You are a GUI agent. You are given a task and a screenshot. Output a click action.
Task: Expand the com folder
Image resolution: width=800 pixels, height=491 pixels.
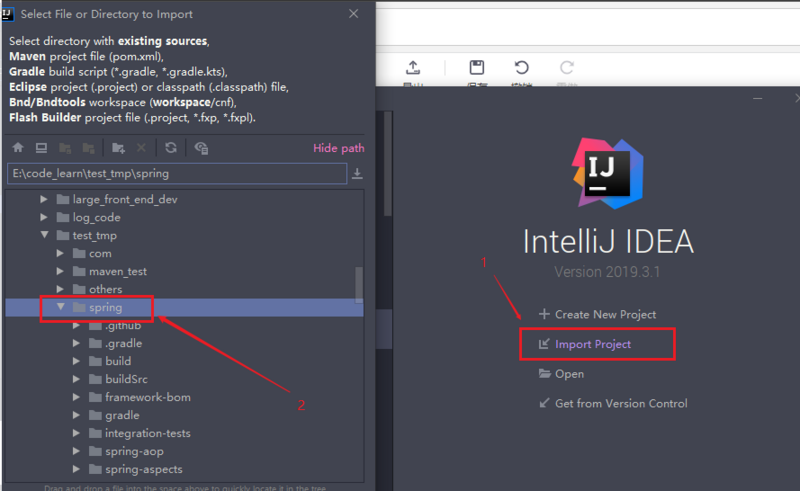click(60, 253)
